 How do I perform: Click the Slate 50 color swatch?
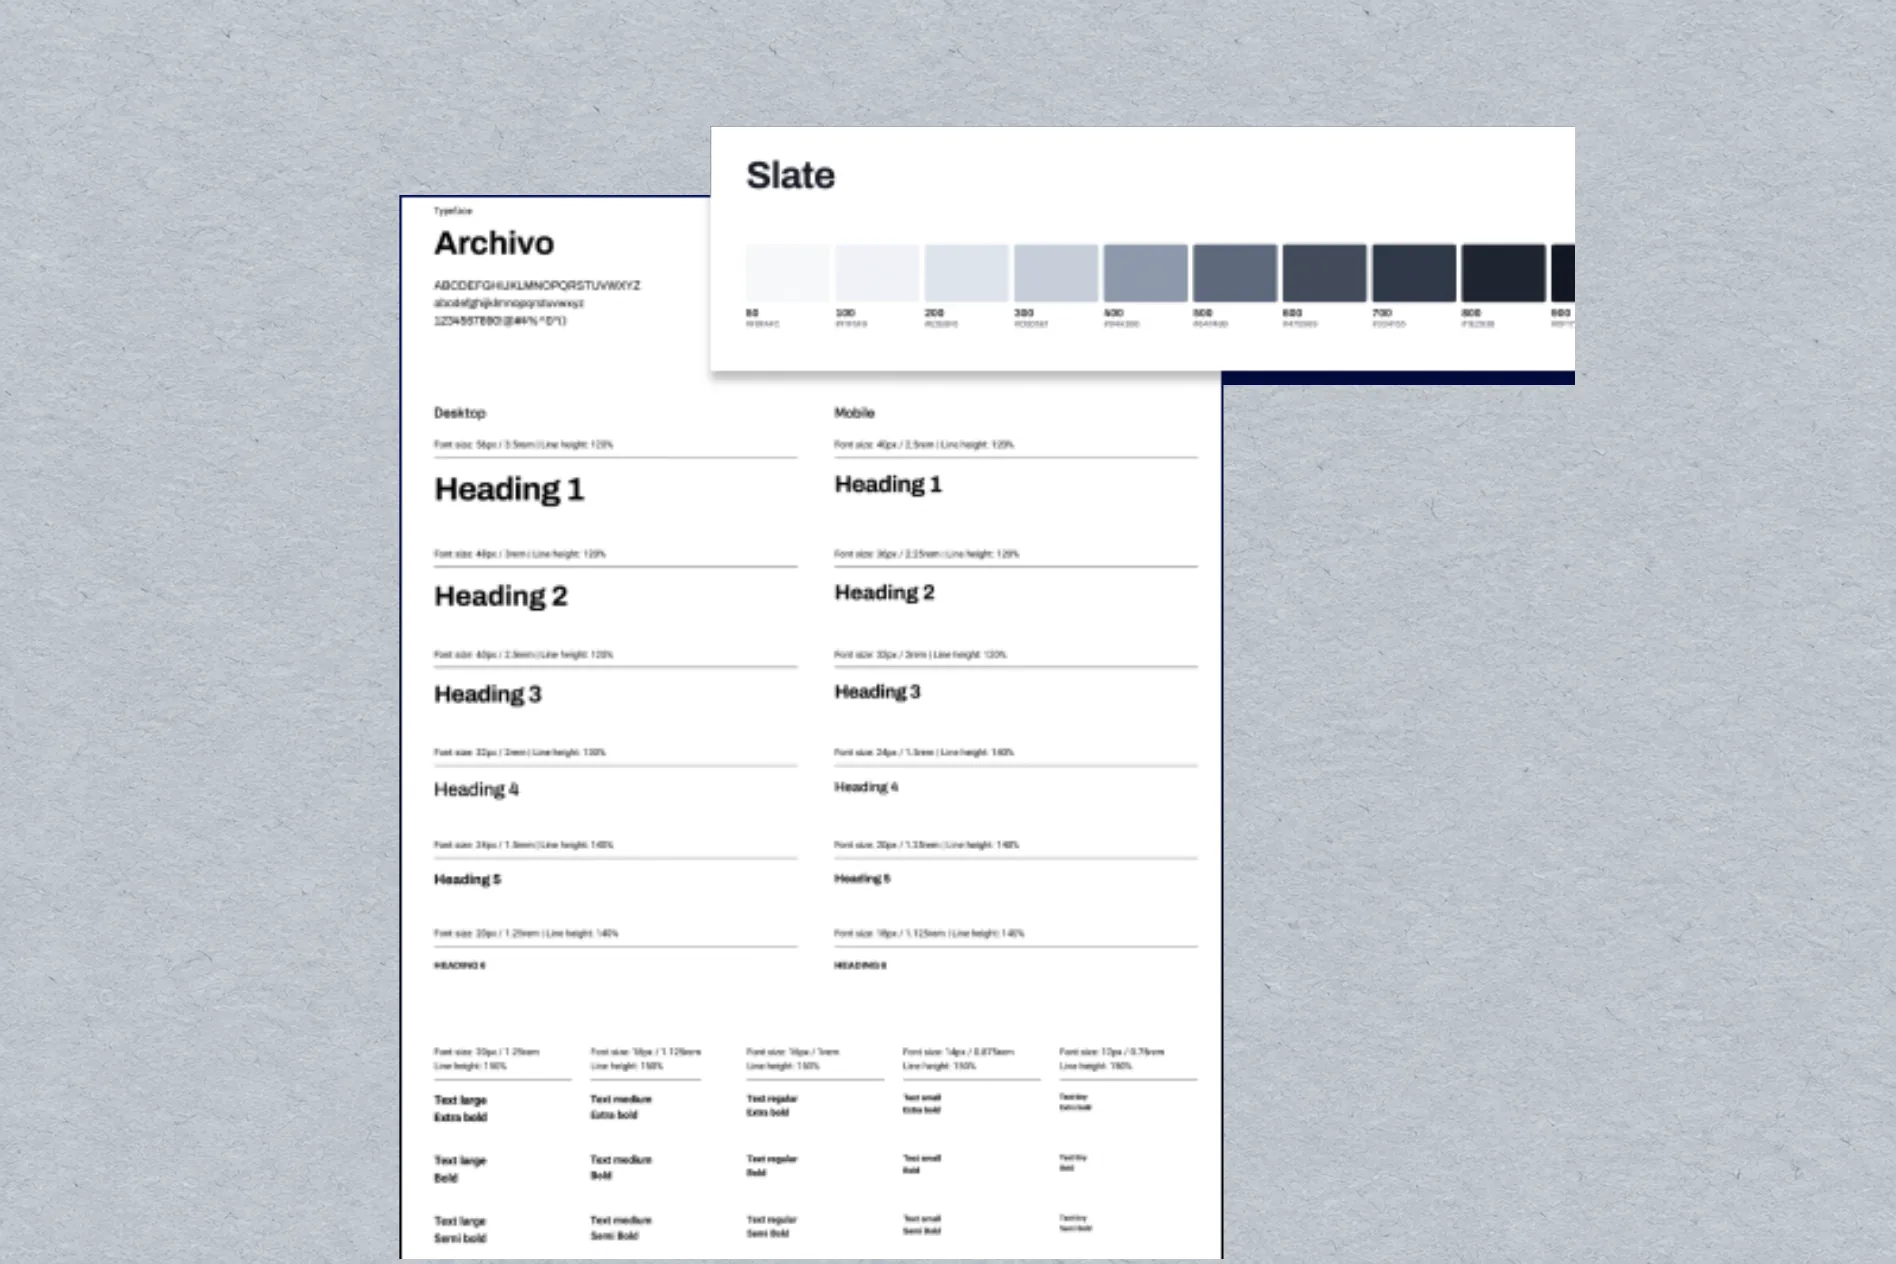pyautogui.click(x=787, y=273)
